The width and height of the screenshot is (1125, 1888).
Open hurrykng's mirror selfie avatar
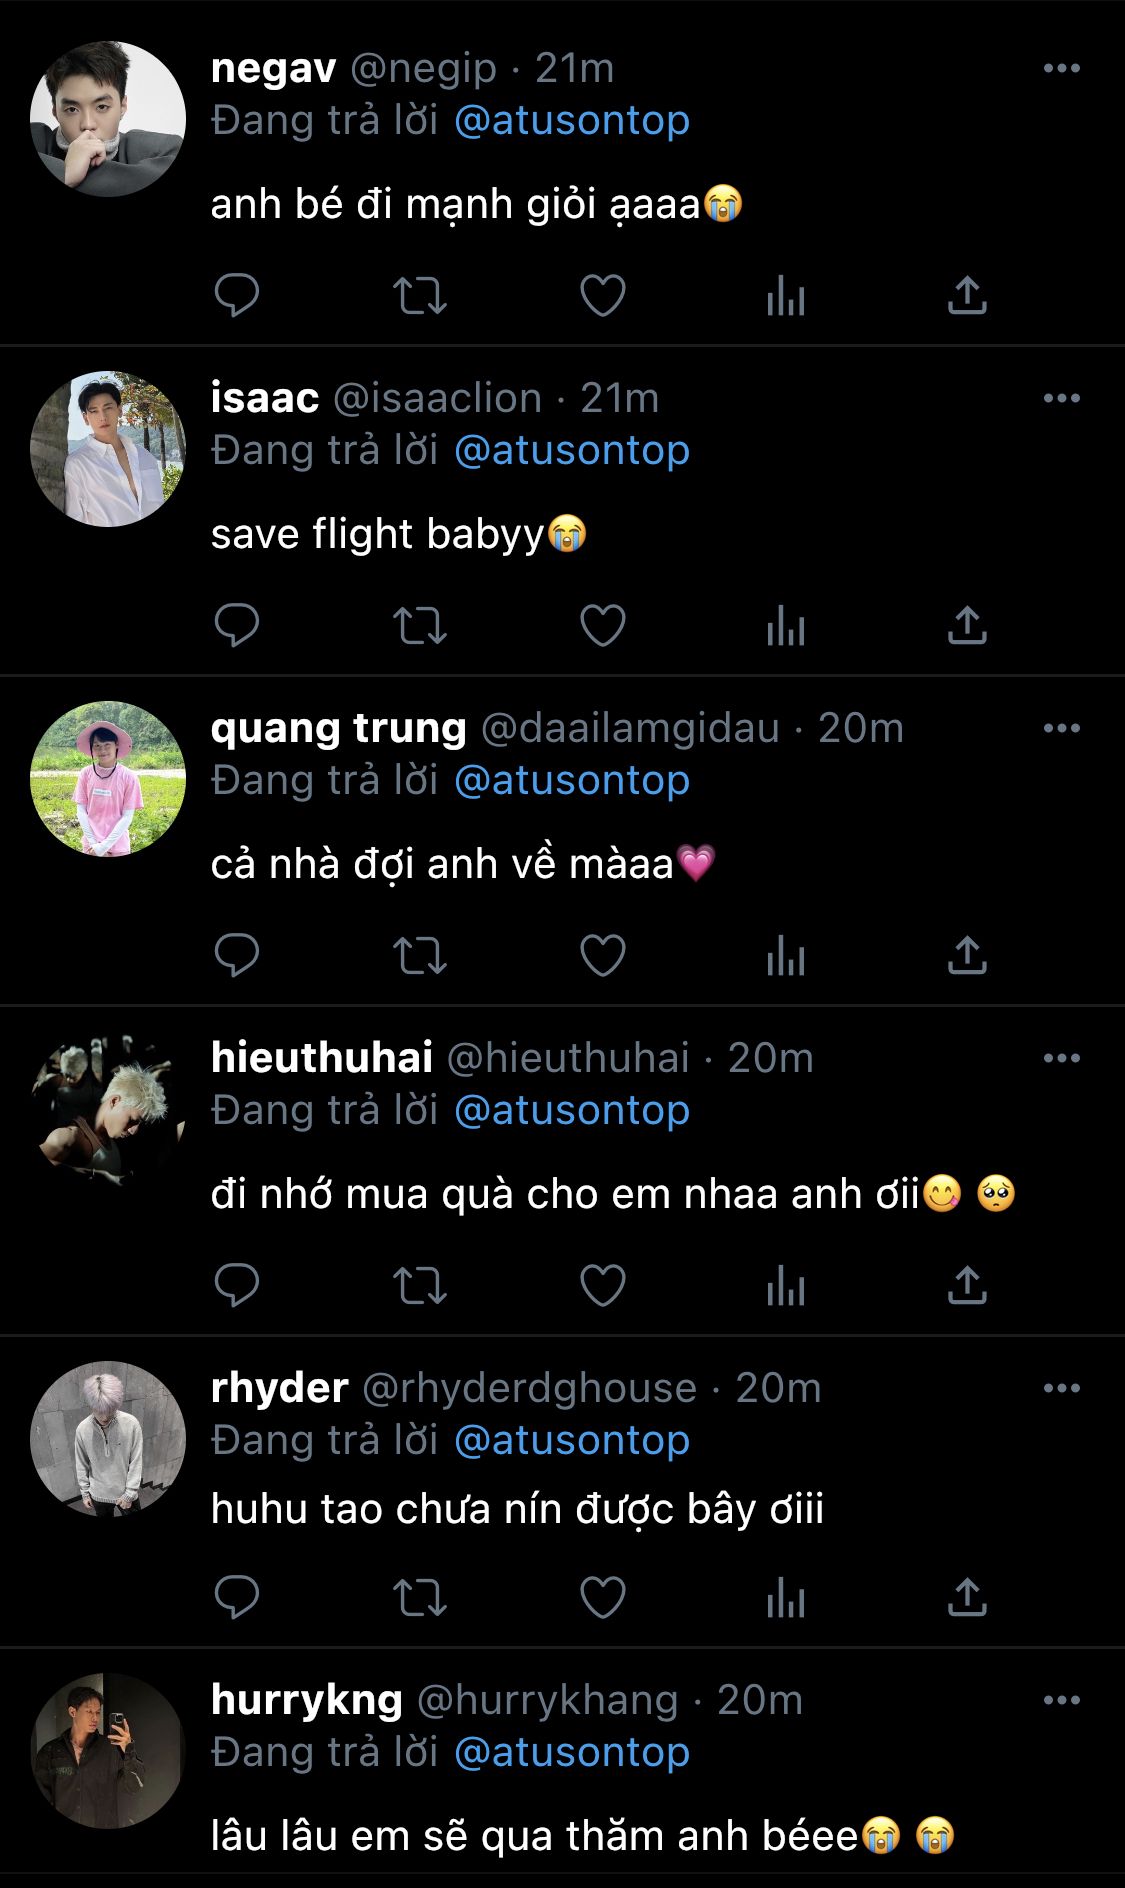(108, 1750)
